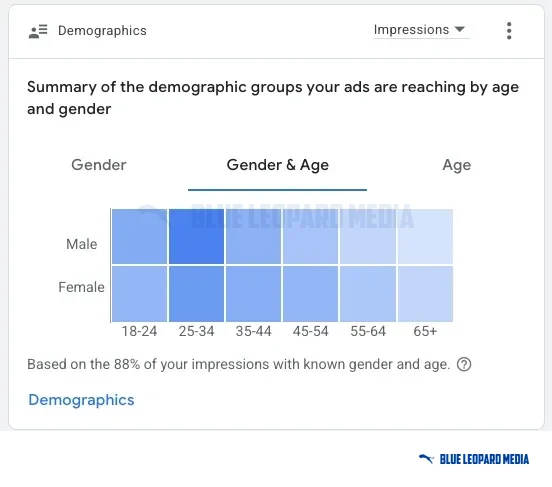Click the Male 18-24 heatmap cell
Screen dimensions: 552x487
point(139,236)
